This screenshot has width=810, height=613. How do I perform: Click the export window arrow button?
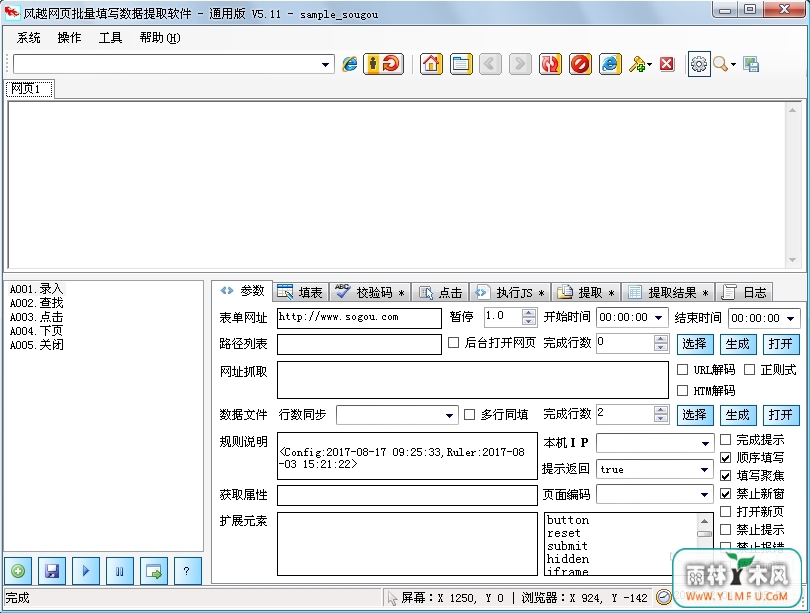[153, 571]
